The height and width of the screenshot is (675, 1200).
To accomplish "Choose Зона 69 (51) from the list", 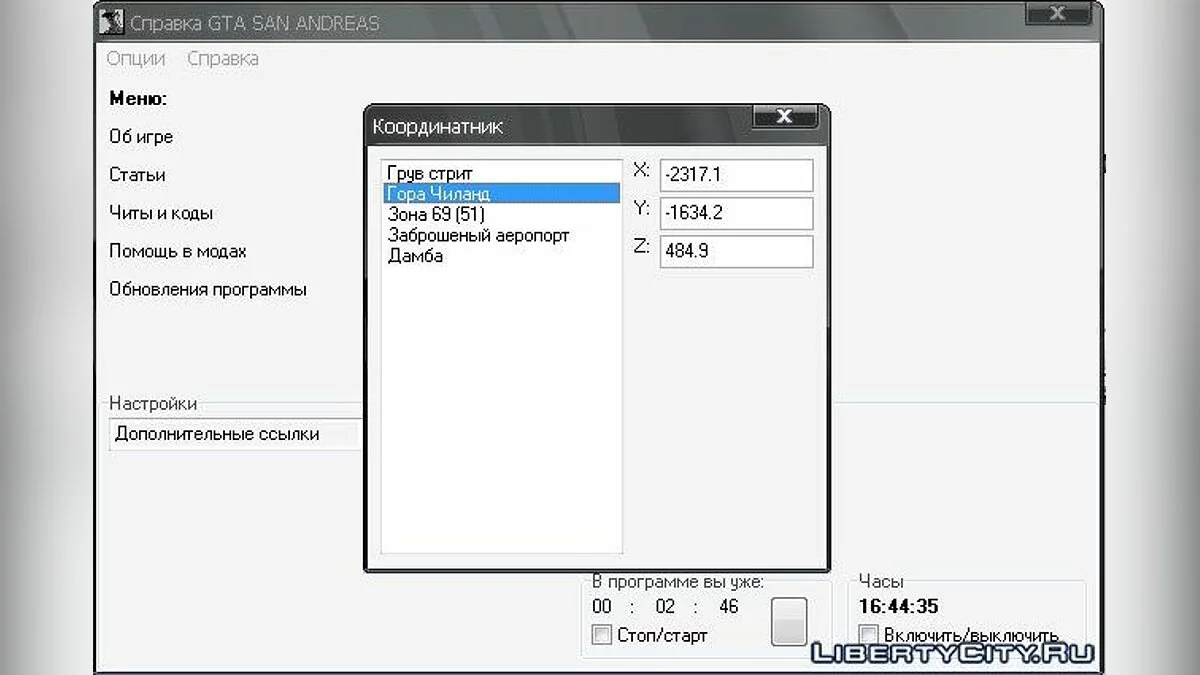I will pos(436,214).
